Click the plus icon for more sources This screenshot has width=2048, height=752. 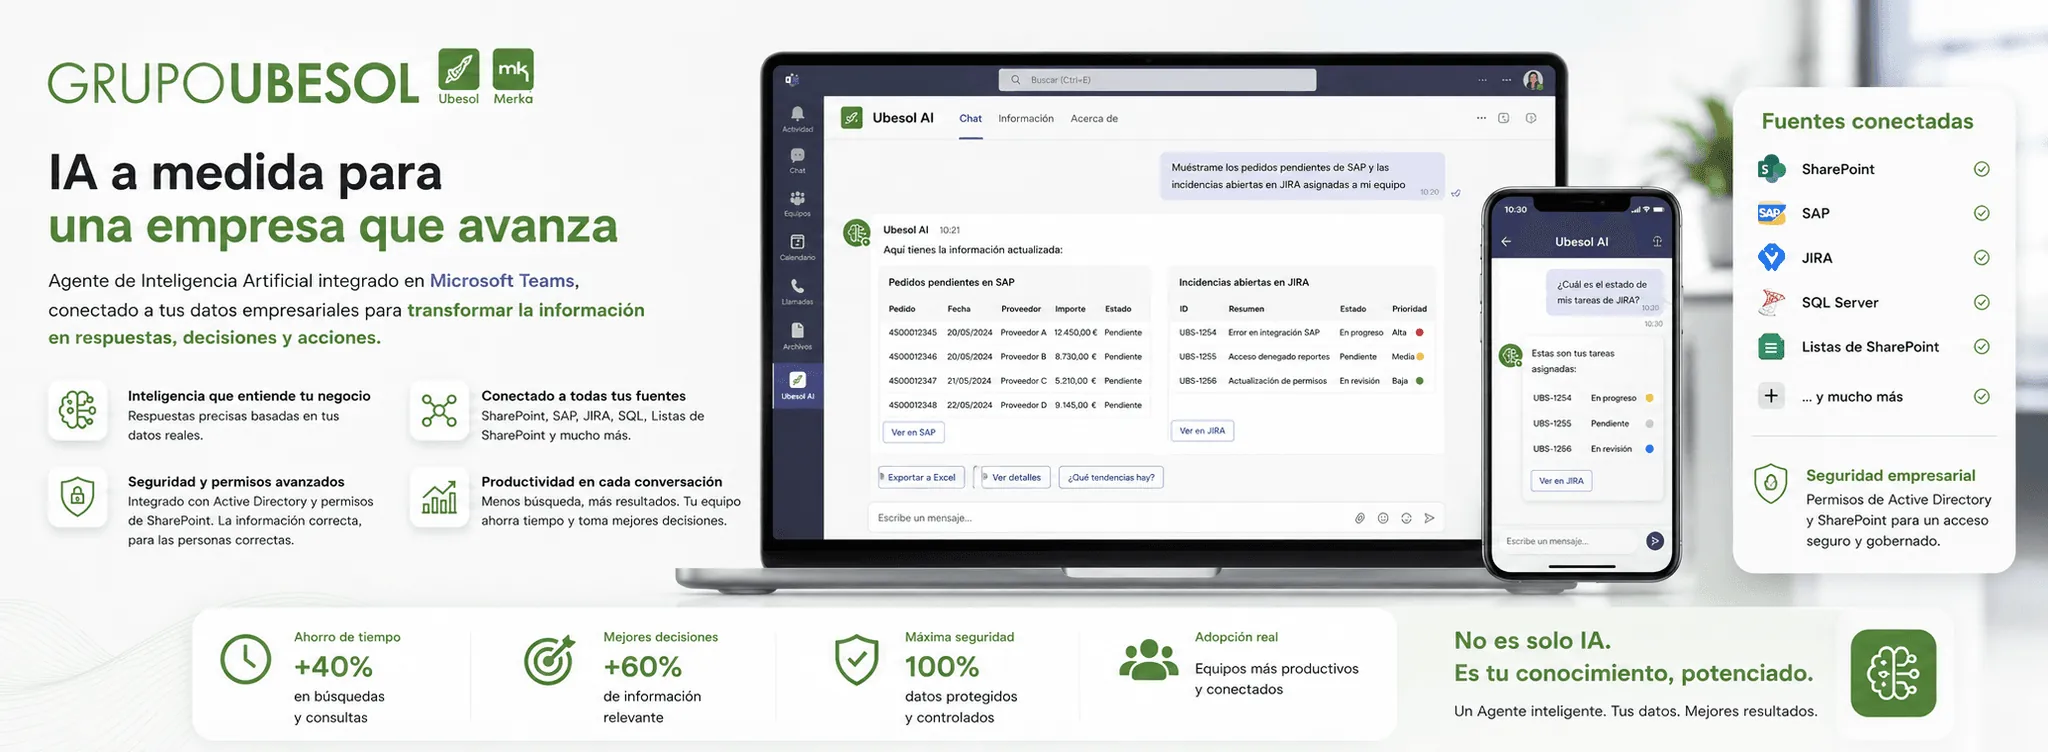coord(1771,396)
